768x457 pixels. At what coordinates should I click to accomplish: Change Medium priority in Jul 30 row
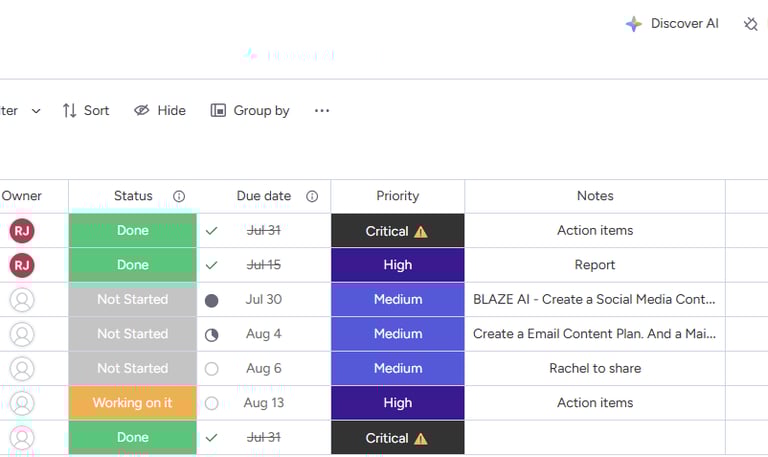(x=398, y=299)
